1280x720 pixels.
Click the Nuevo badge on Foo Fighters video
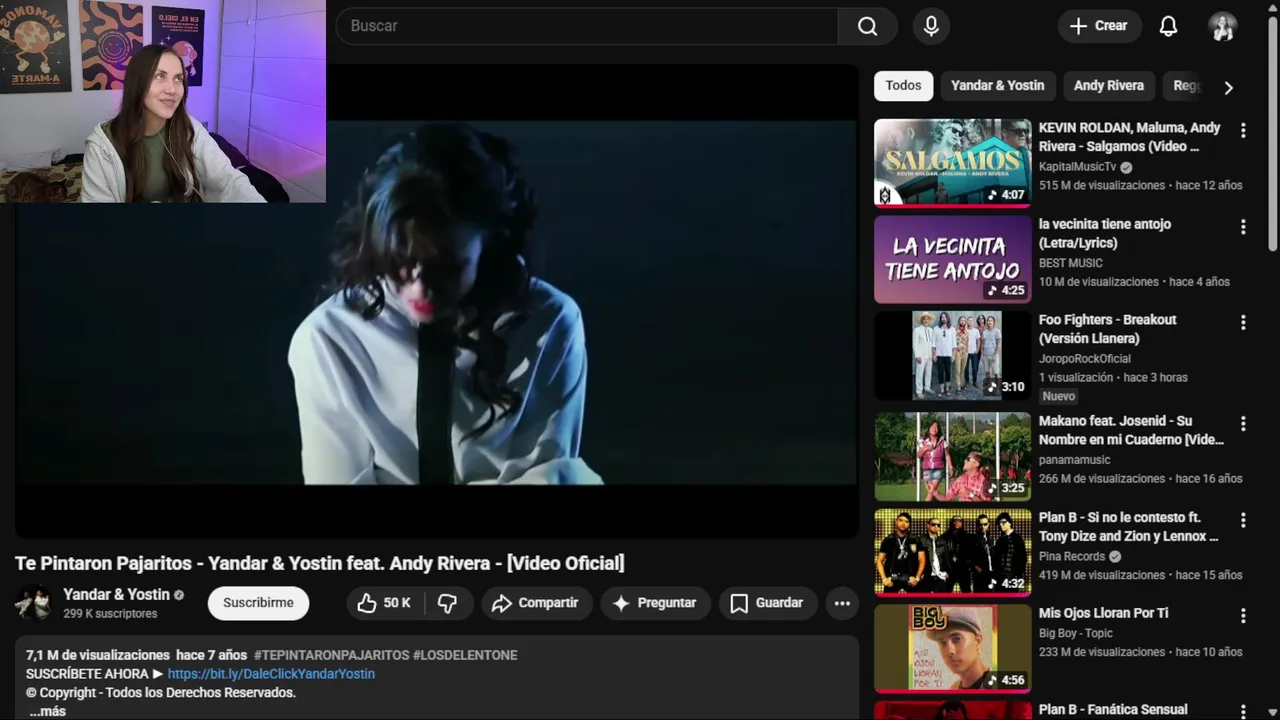[x=1058, y=396]
